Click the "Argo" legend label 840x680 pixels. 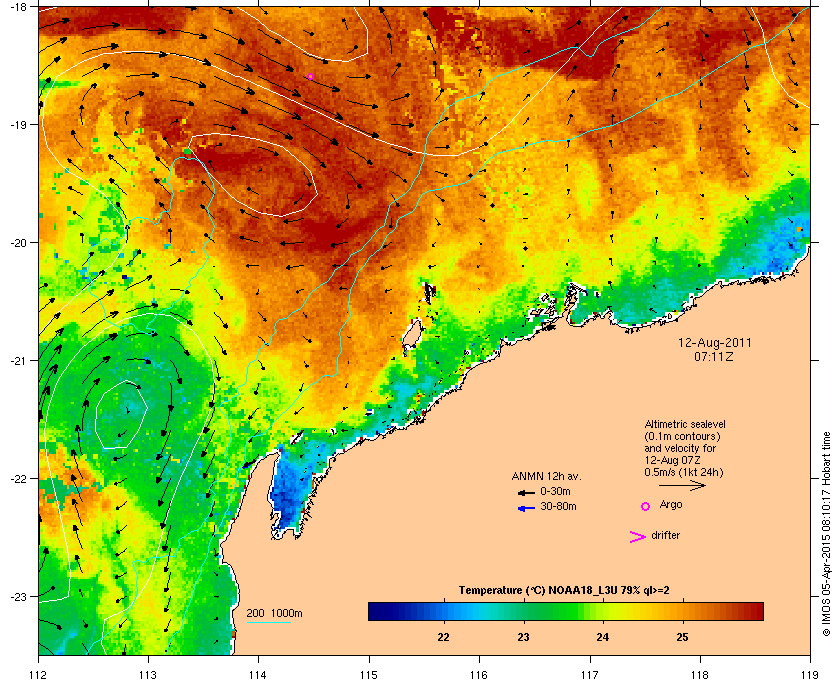[x=671, y=504]
